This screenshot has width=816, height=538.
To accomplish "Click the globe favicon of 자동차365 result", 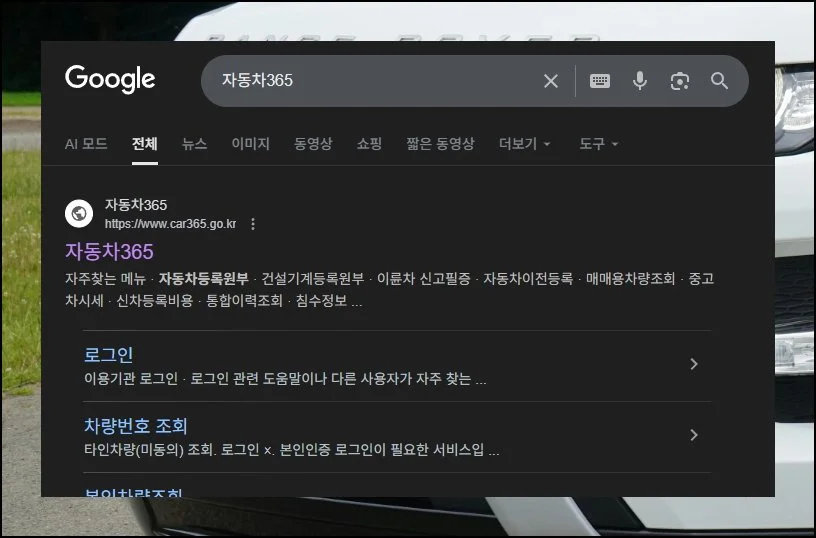I will tap(79, 213).
